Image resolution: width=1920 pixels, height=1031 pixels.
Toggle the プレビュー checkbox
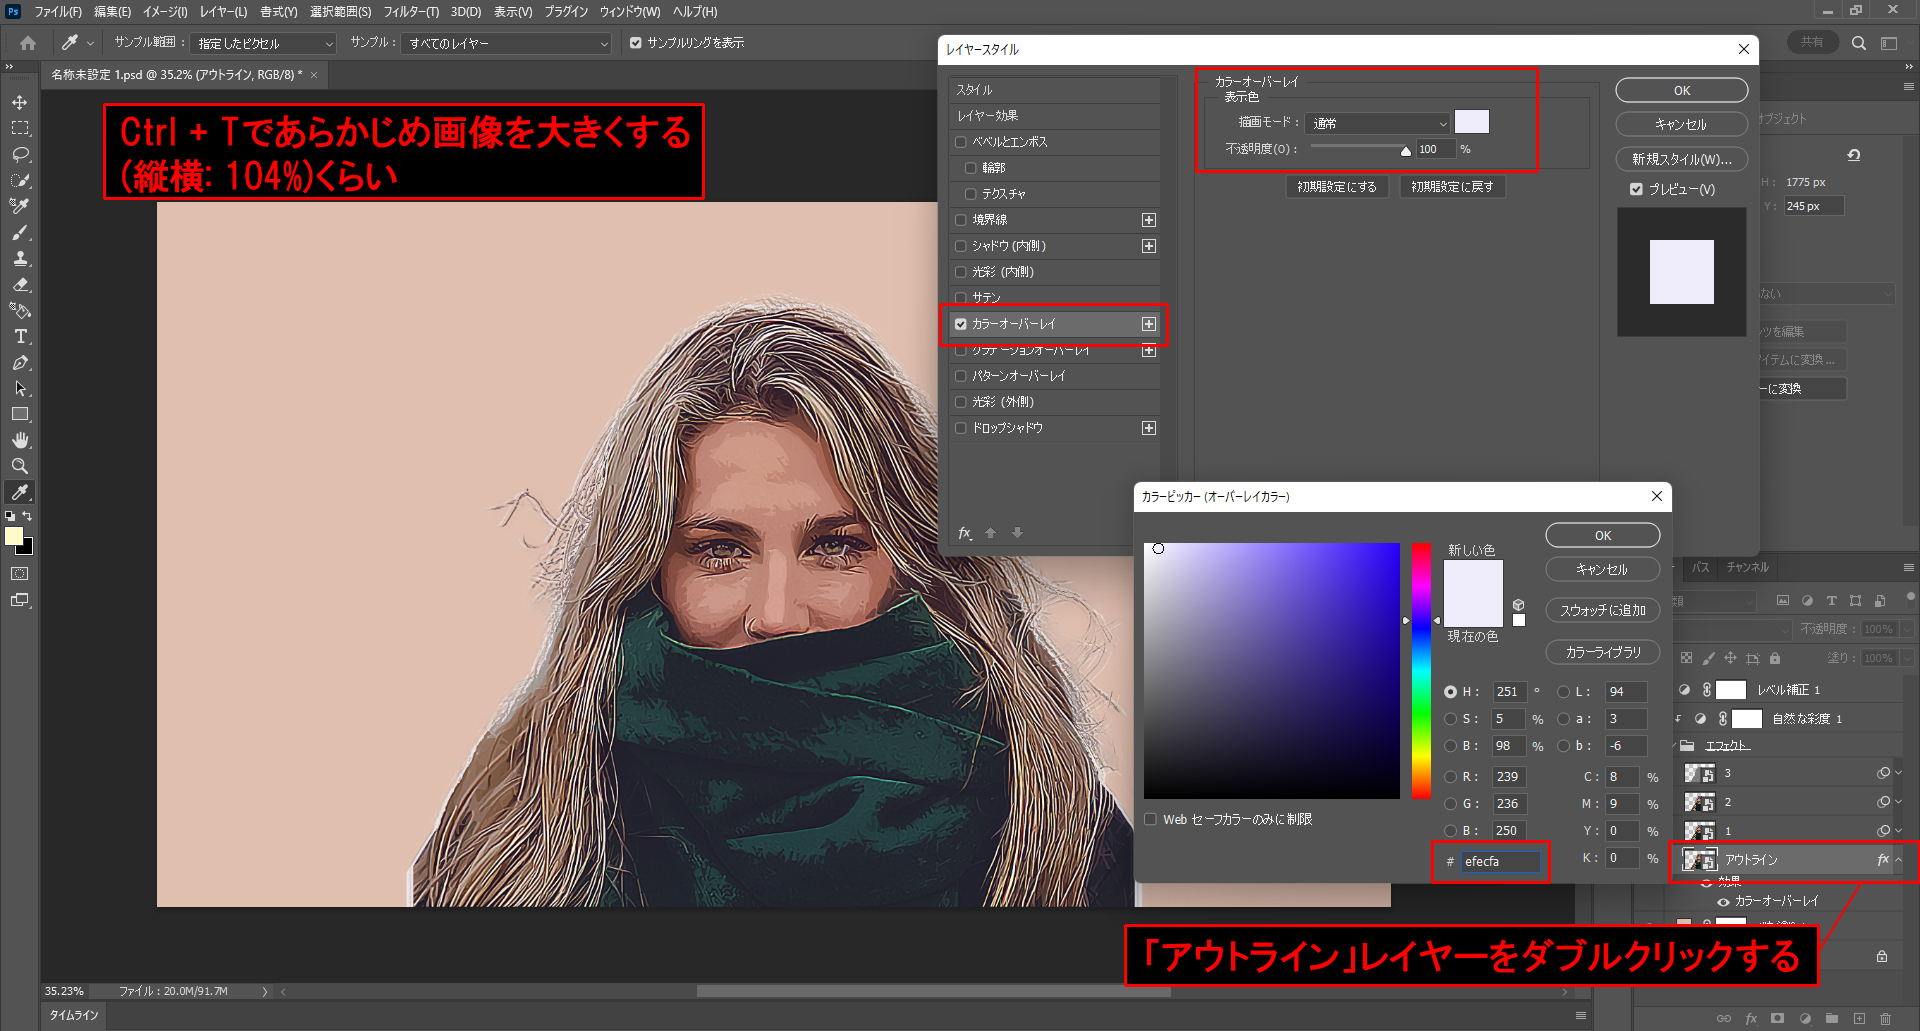click(1636, 189)
